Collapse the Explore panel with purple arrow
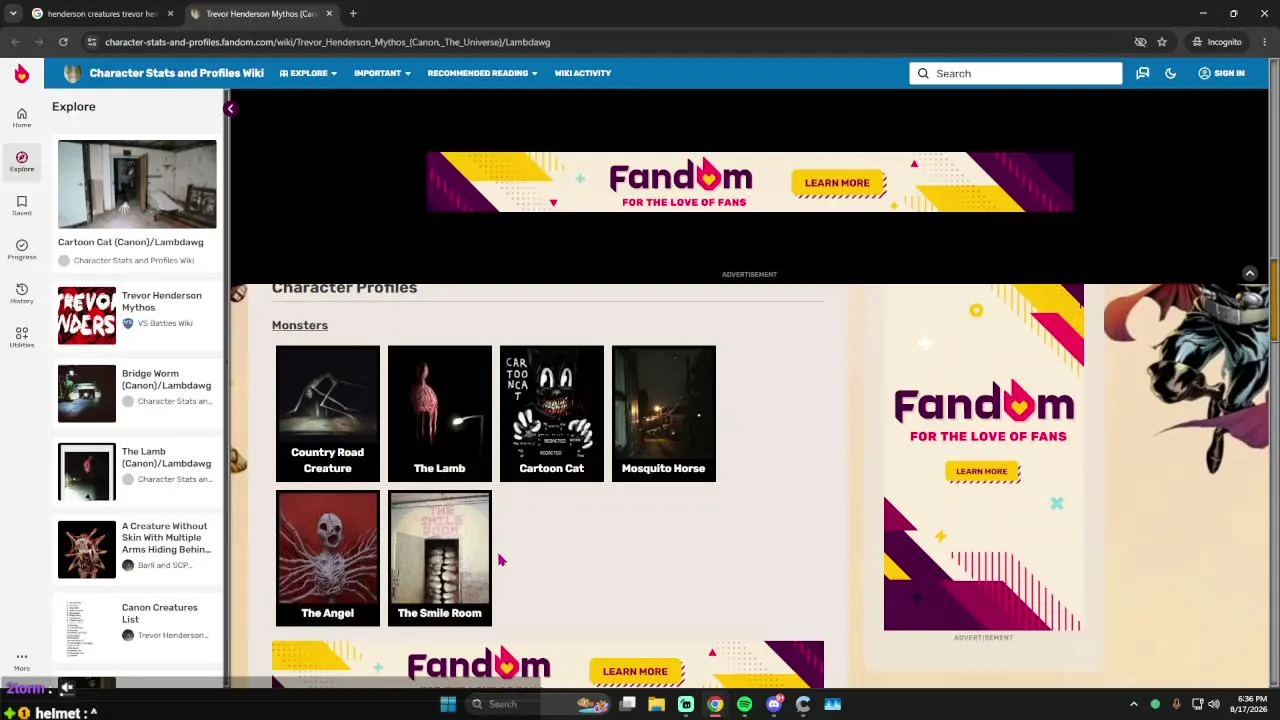The image size is (1280, 720). 230,108
